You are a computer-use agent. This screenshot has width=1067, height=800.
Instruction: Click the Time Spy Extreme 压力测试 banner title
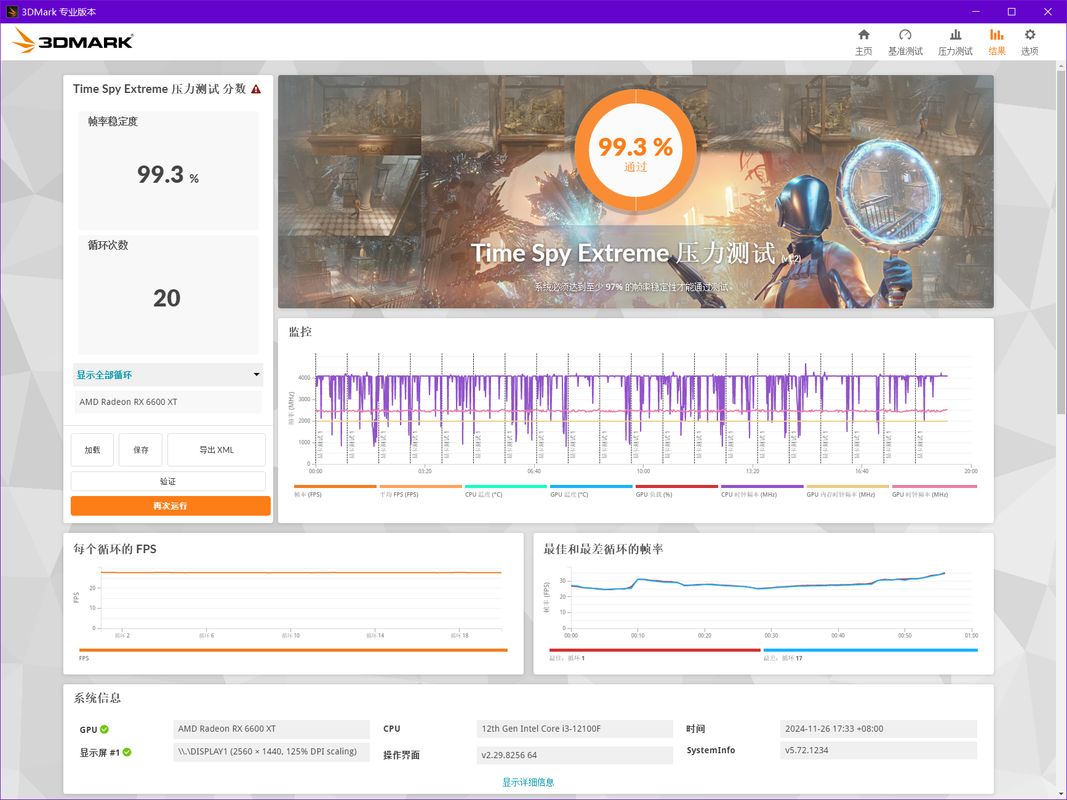pos(623,253)
